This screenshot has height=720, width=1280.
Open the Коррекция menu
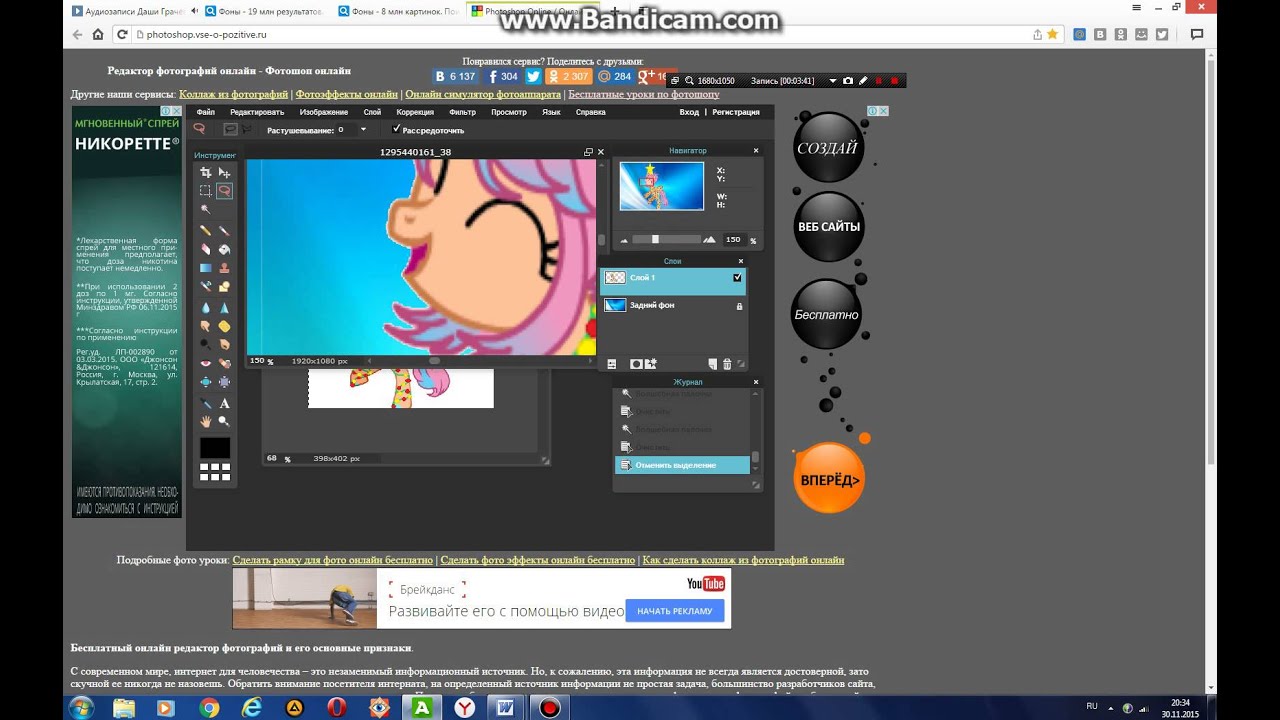click(415, 112)
